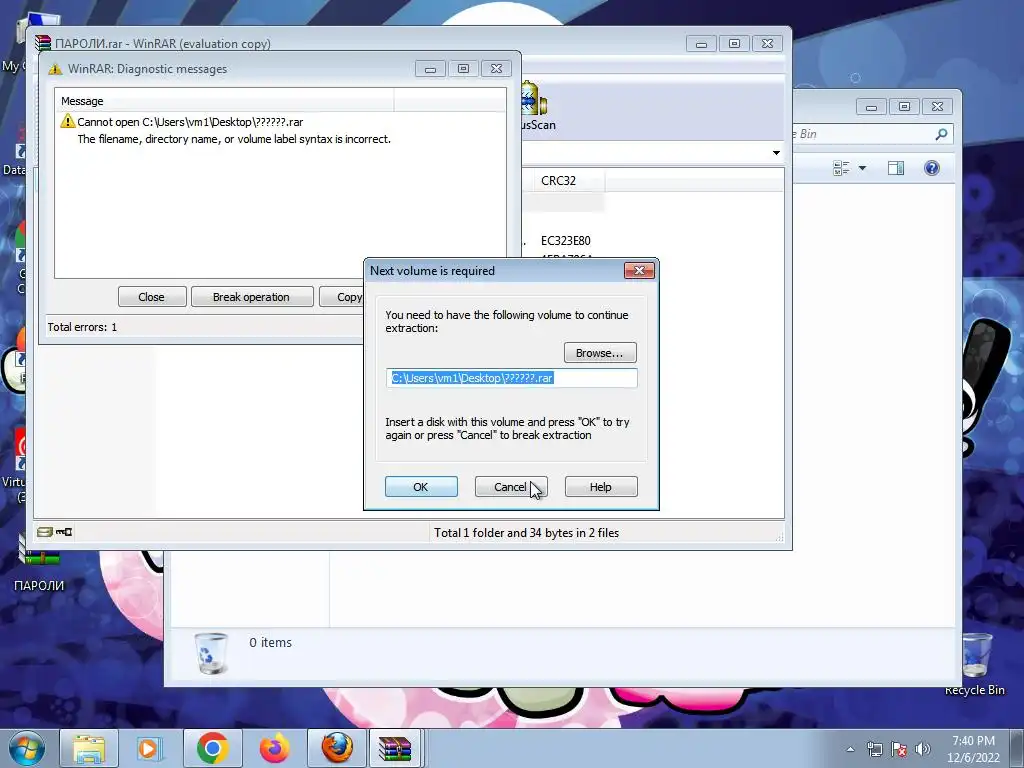The width and height of the screenshot is (1024, 768).
Task: Click the volume path input field
Action: [511, 378]
